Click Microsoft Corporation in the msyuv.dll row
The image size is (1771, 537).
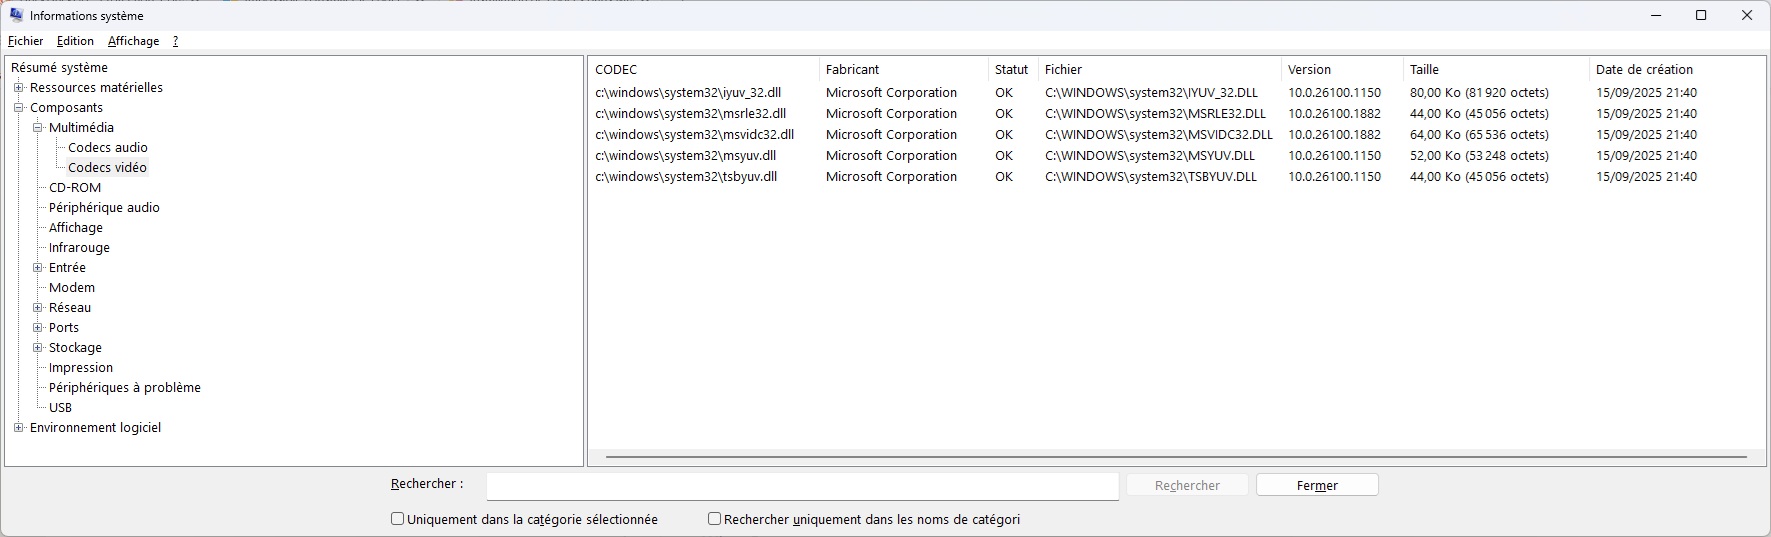891,155
